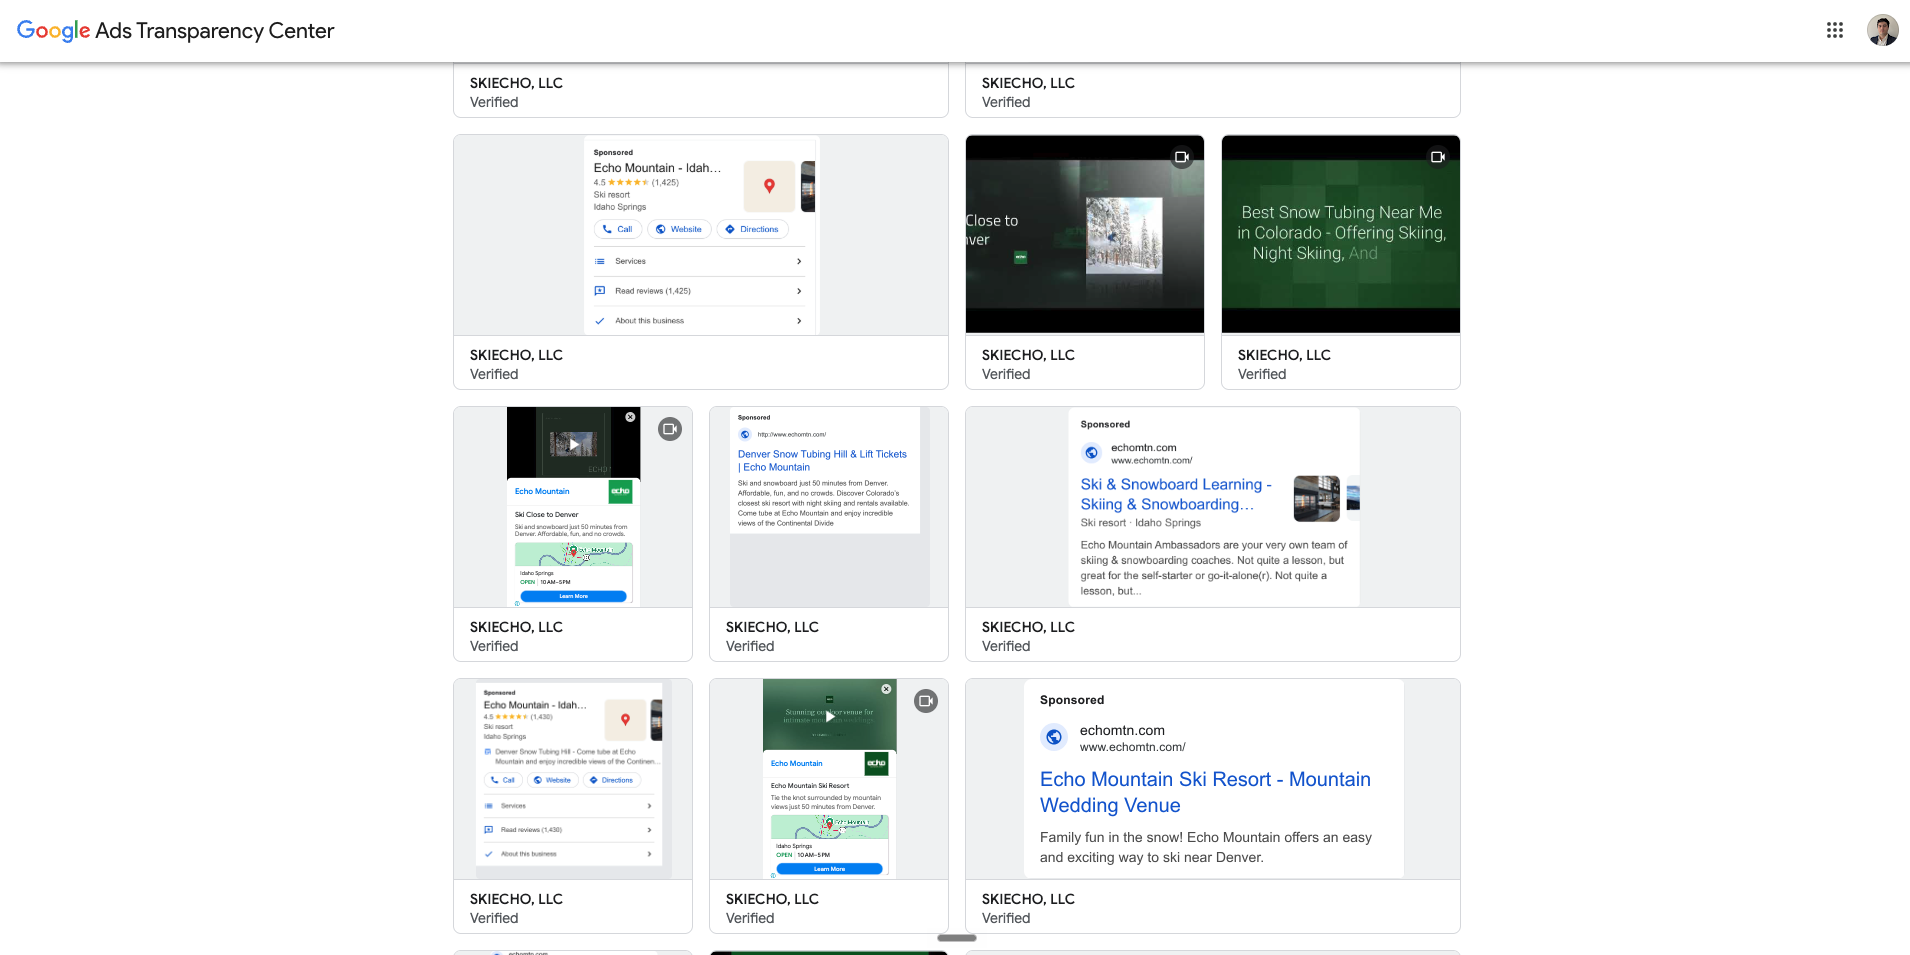Click Directions button in Echo Mountain 1,425 ad

pos(752,229)
